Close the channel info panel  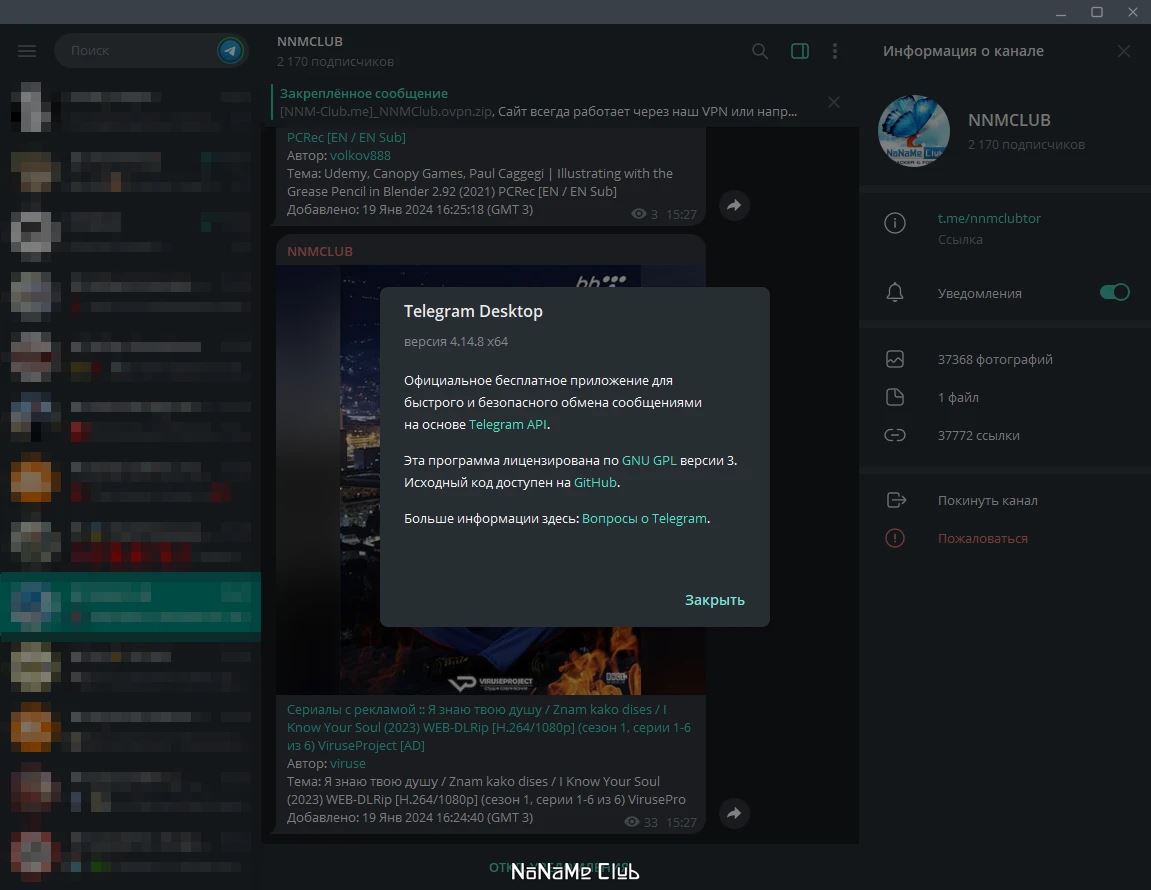point(1124,51)
